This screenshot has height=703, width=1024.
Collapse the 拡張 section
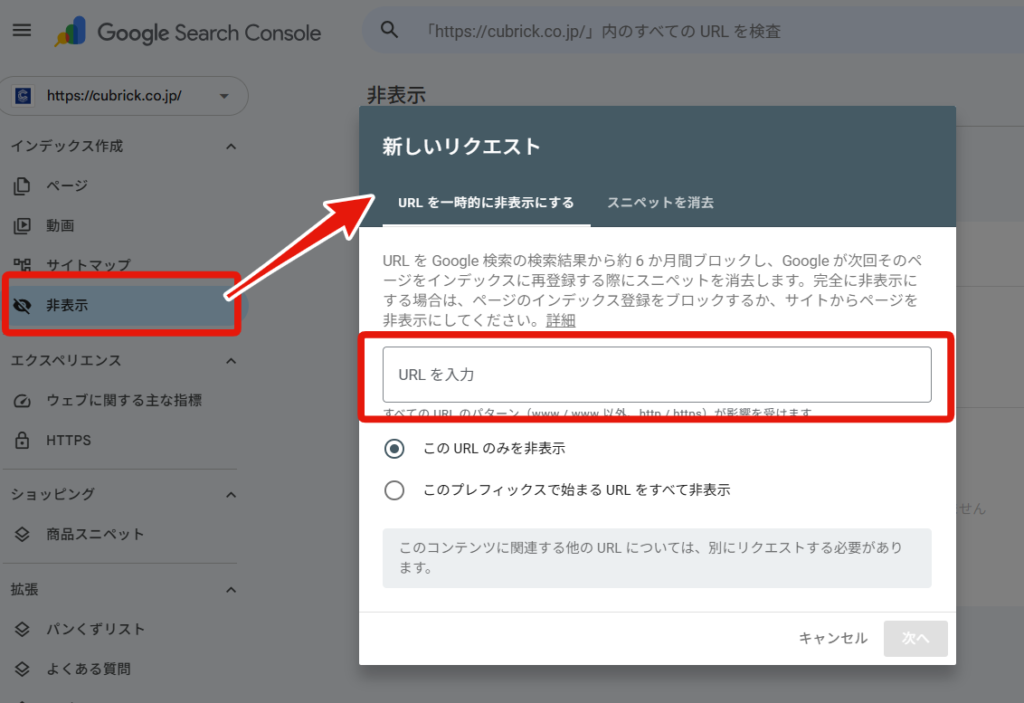pyautogui.click(x=231, y=590)
